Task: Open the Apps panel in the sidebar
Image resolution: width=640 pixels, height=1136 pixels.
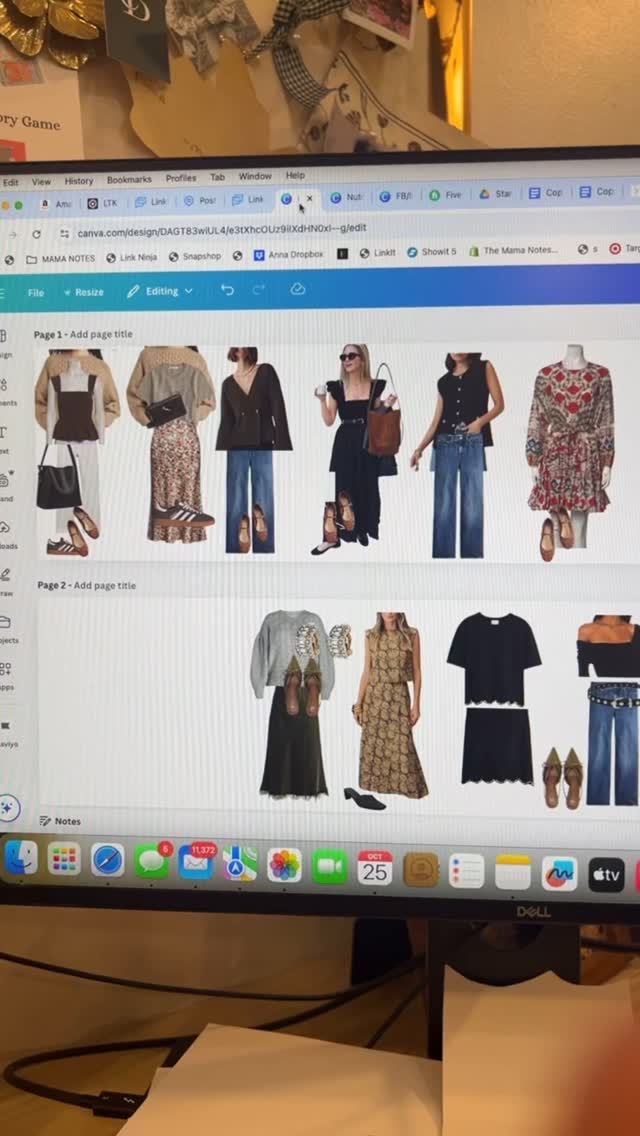Action: tap(6, 675)
